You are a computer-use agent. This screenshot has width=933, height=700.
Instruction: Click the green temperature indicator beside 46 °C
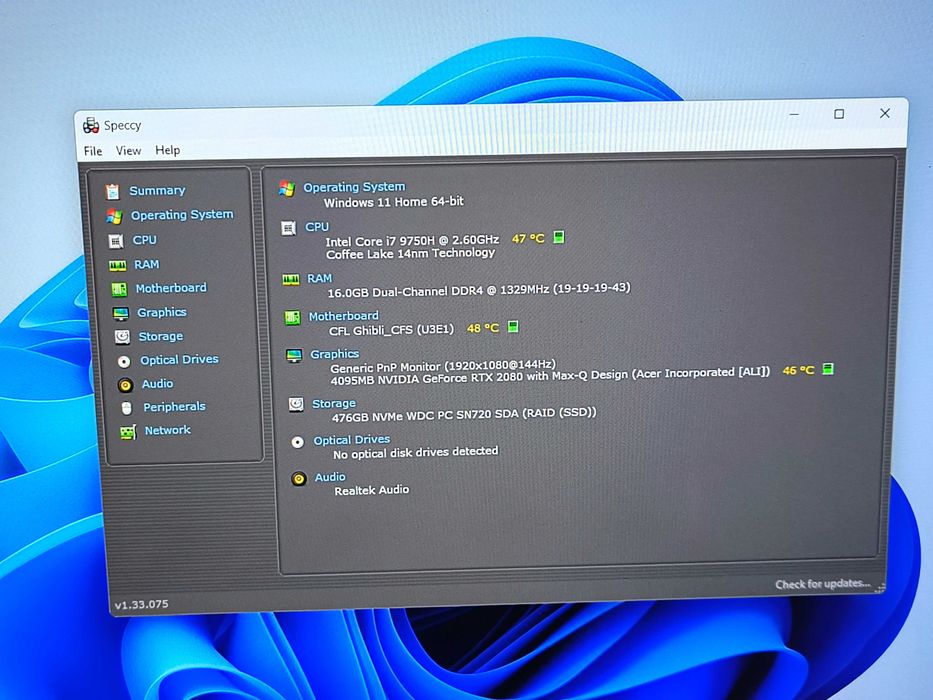click(x=827, y=369)
